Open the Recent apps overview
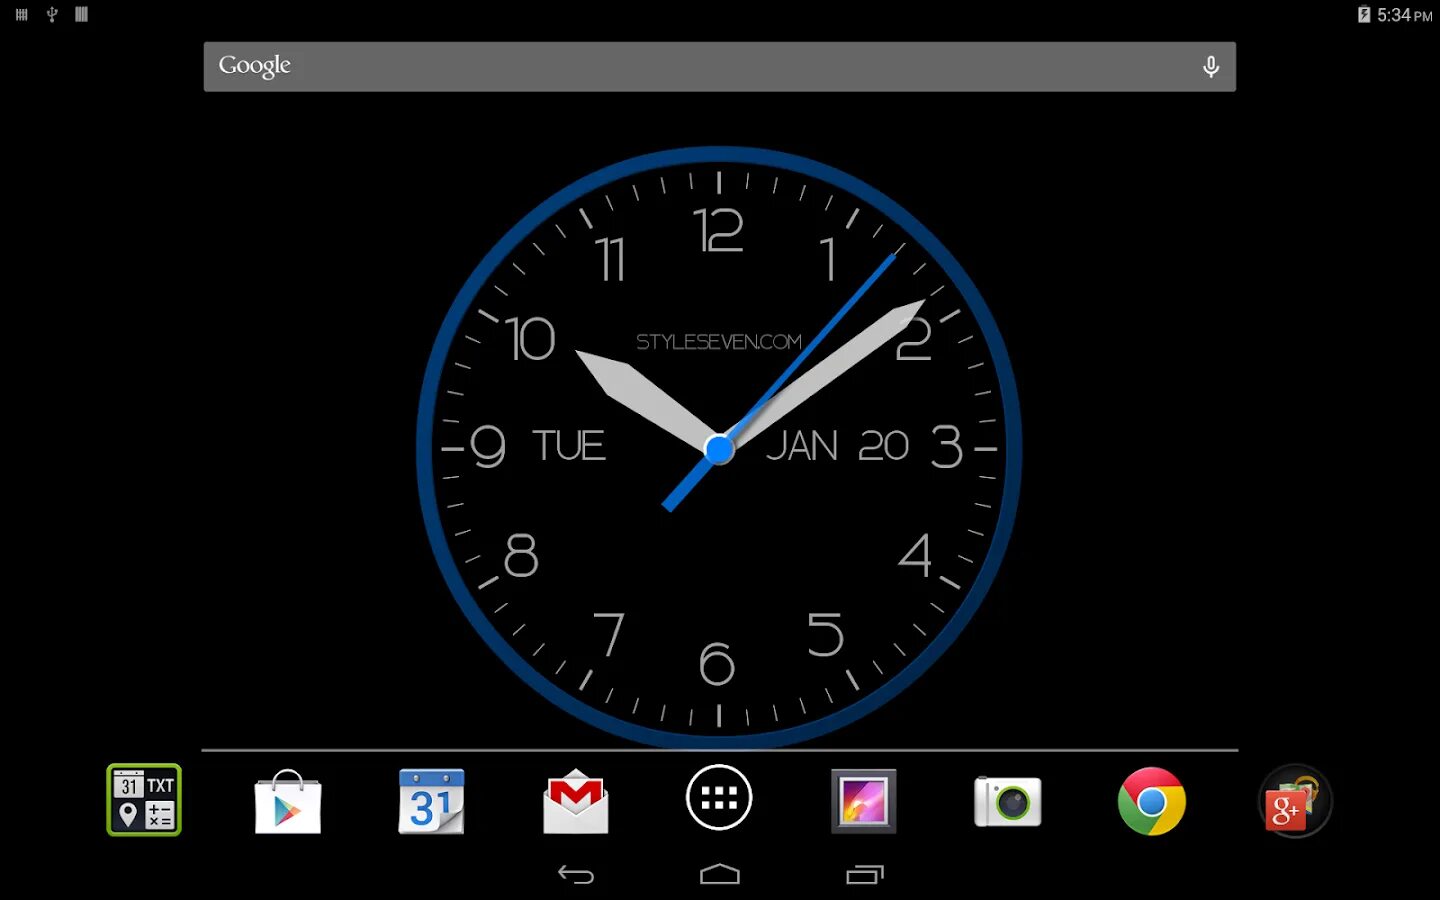The image size is (1440, 900). coord(865,875)
